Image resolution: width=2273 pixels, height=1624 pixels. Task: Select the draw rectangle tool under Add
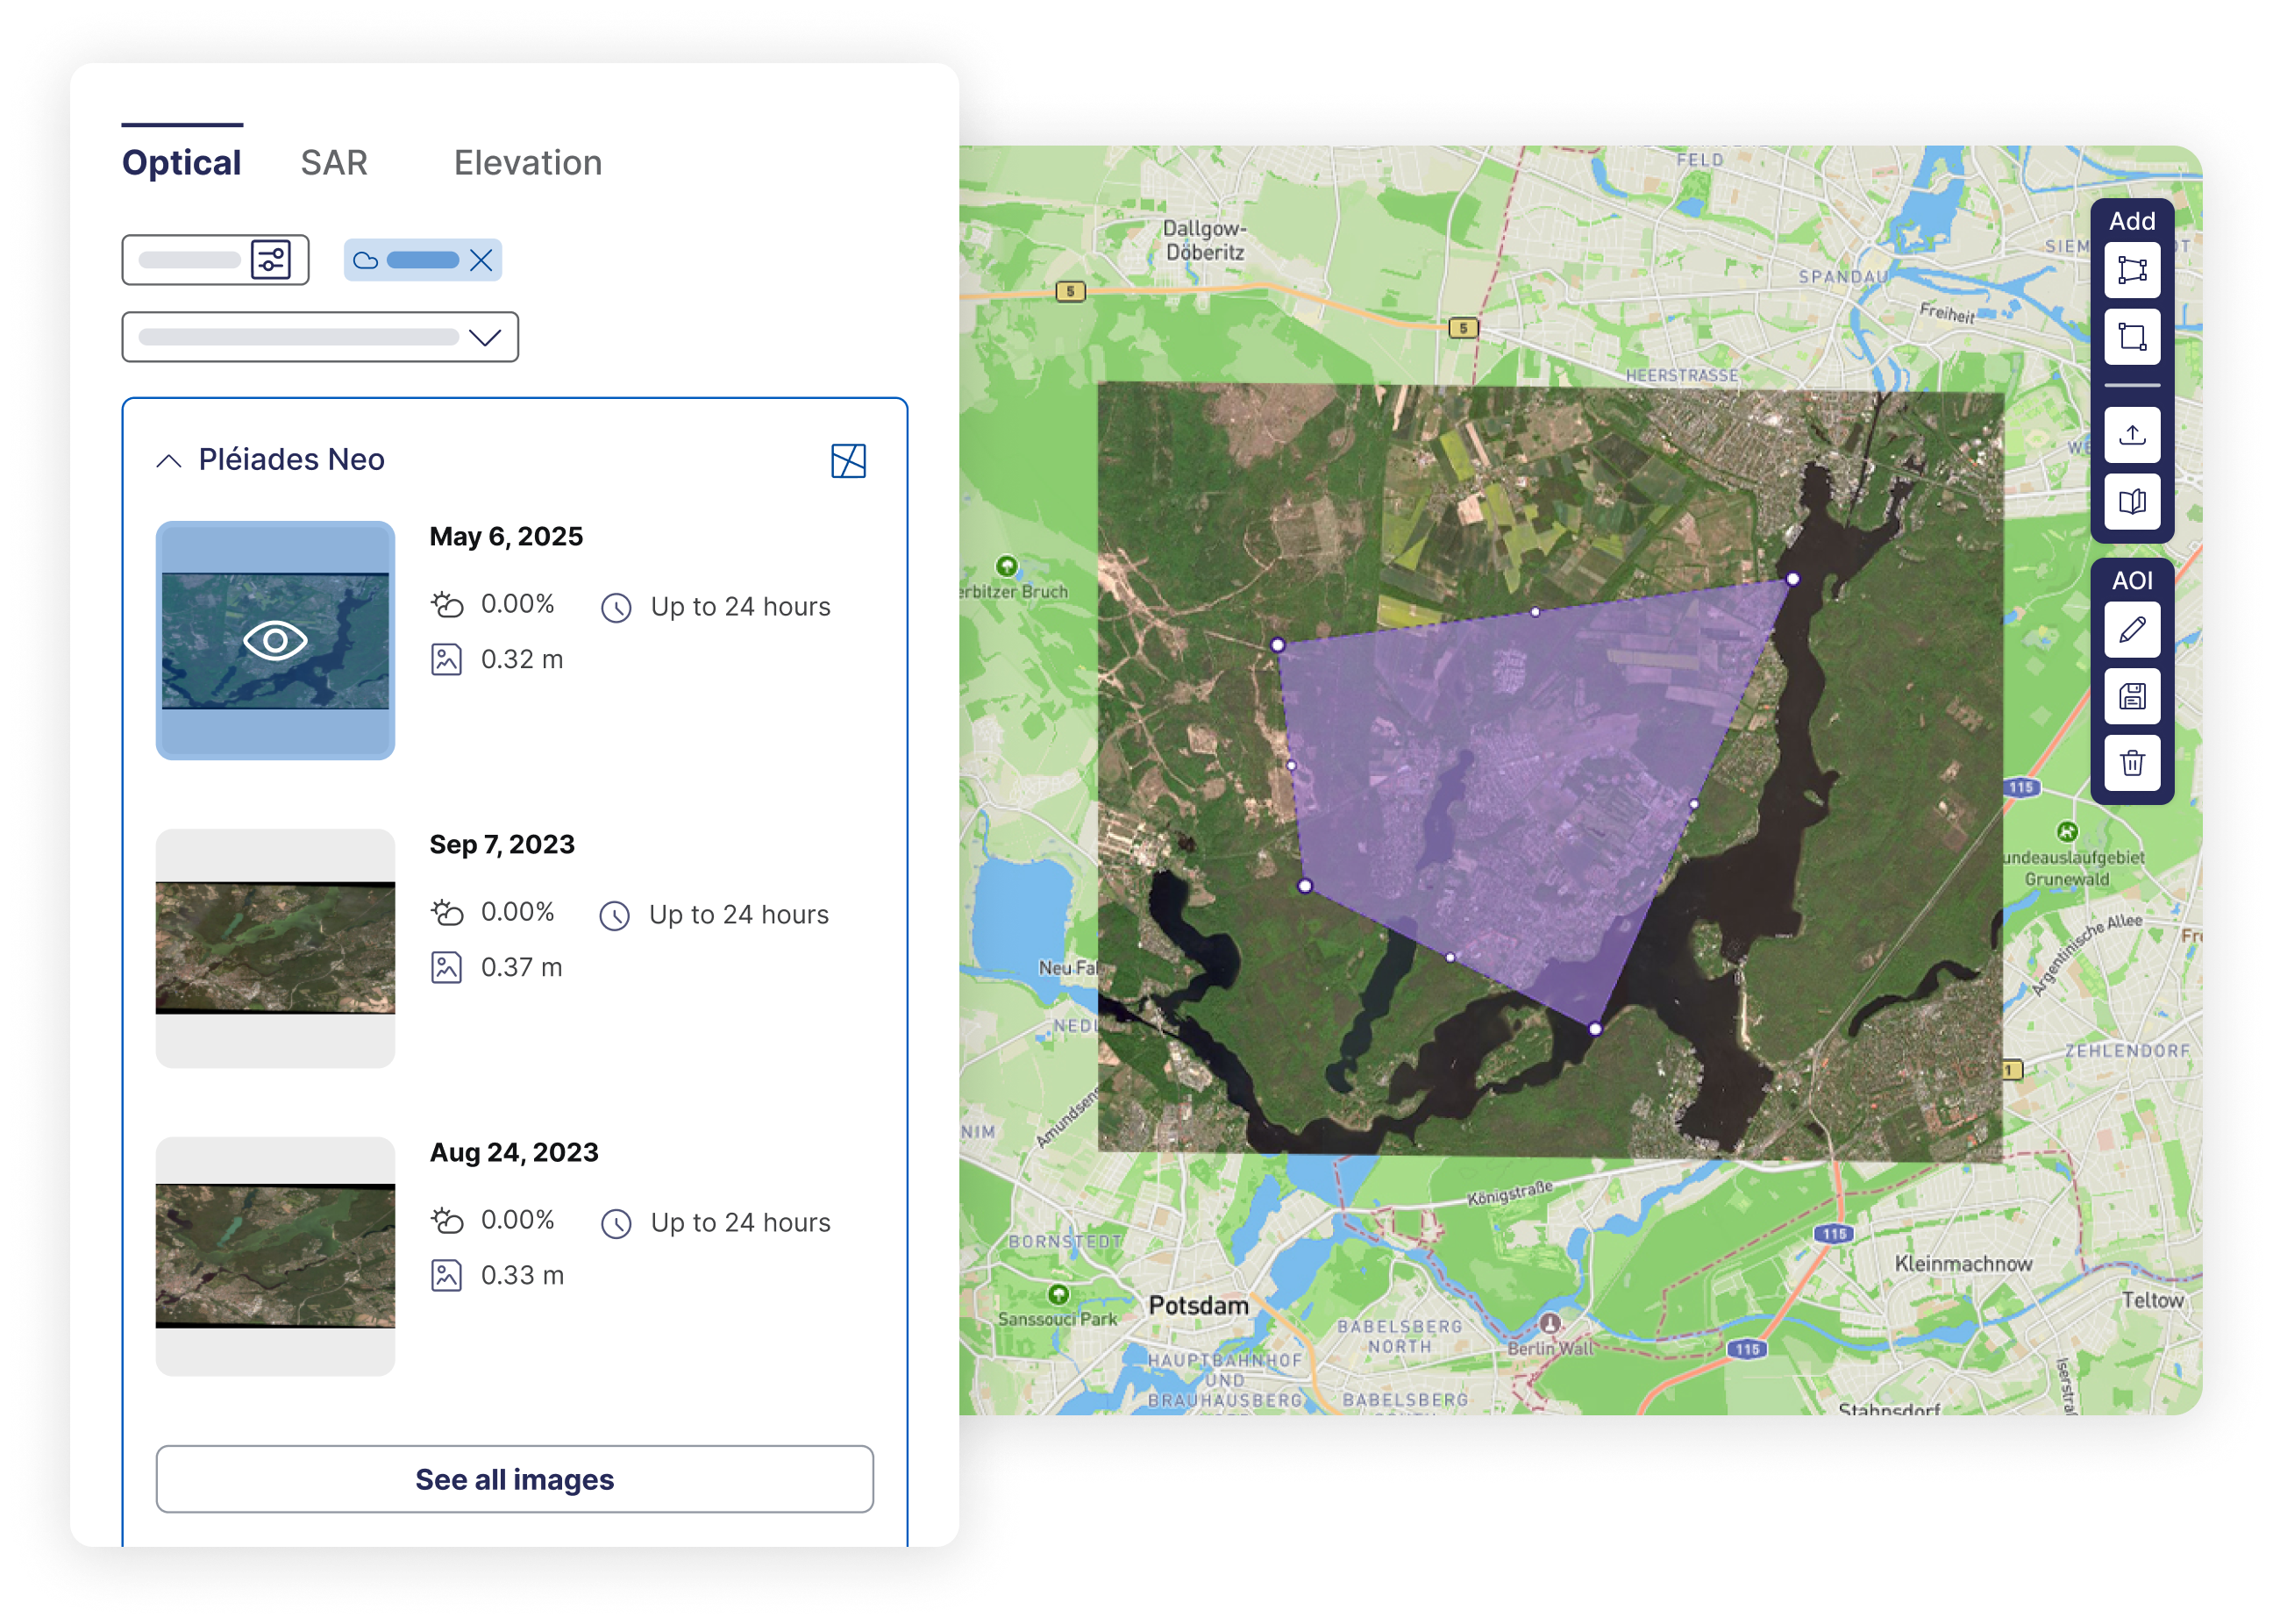(2132, 338)
